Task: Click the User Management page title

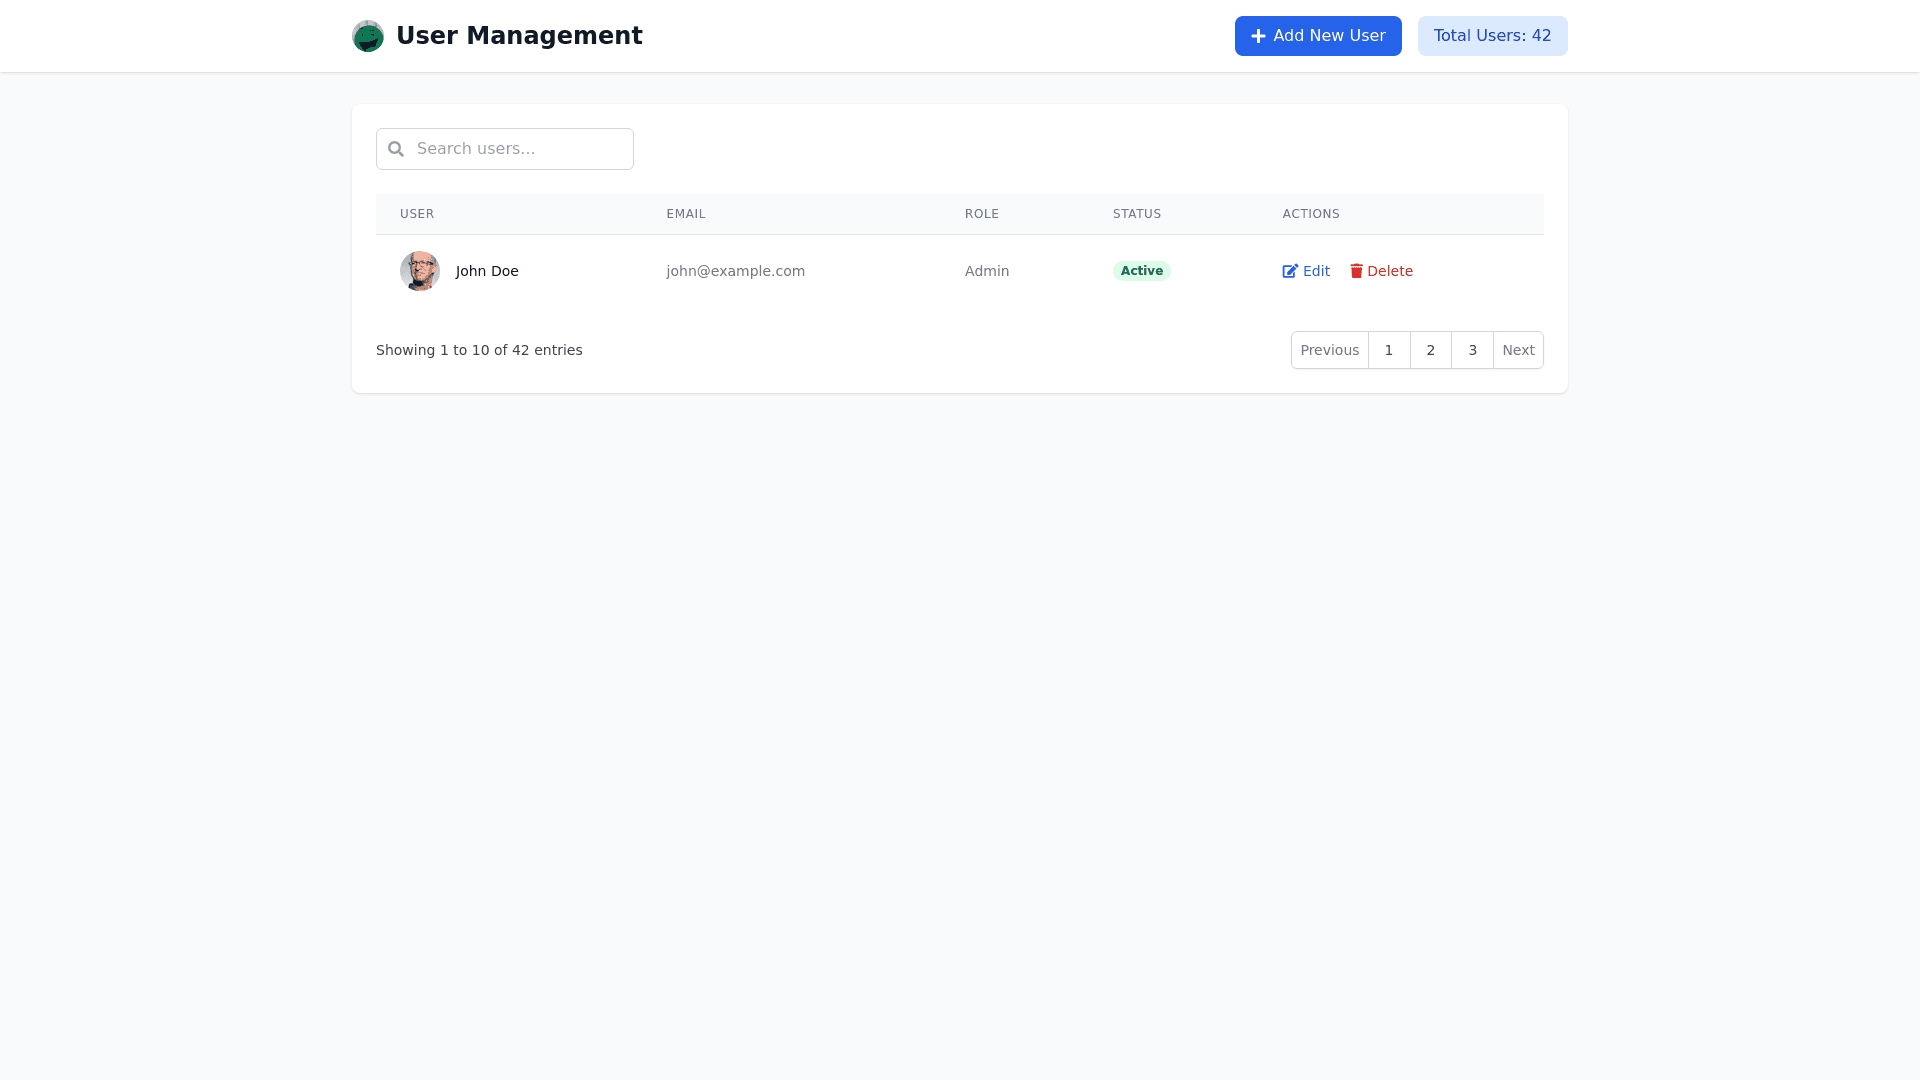Action: click(x=519, y=36)
